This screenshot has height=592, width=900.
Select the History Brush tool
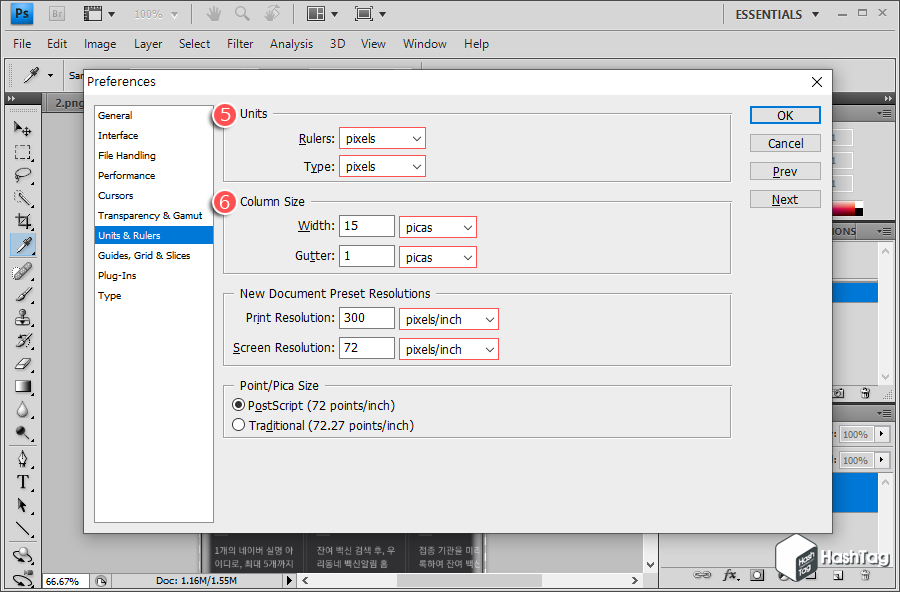coord(22,341)
